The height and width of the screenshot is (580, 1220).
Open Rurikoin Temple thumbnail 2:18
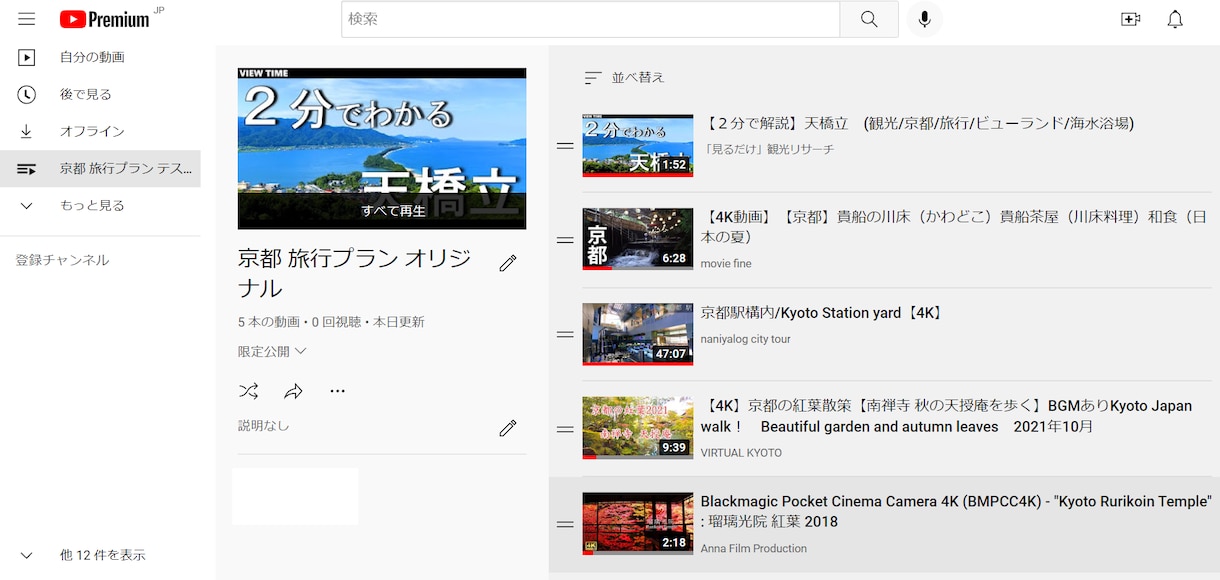pos(638,523)
